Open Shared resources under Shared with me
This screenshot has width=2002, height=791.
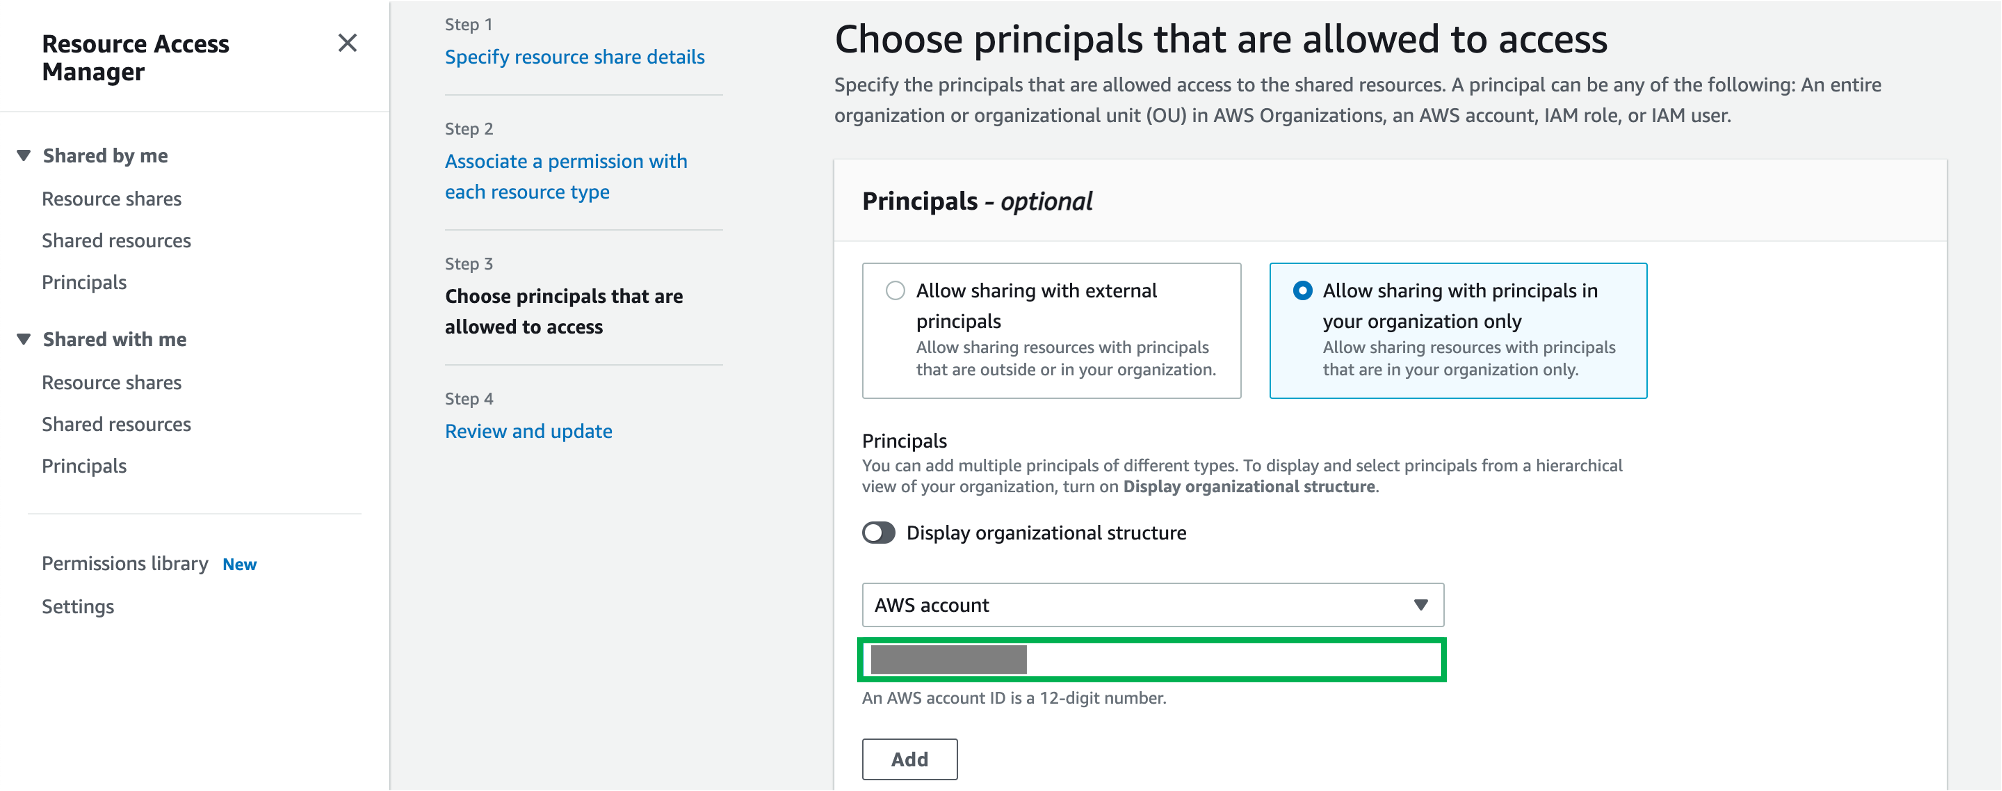[116, 425]
